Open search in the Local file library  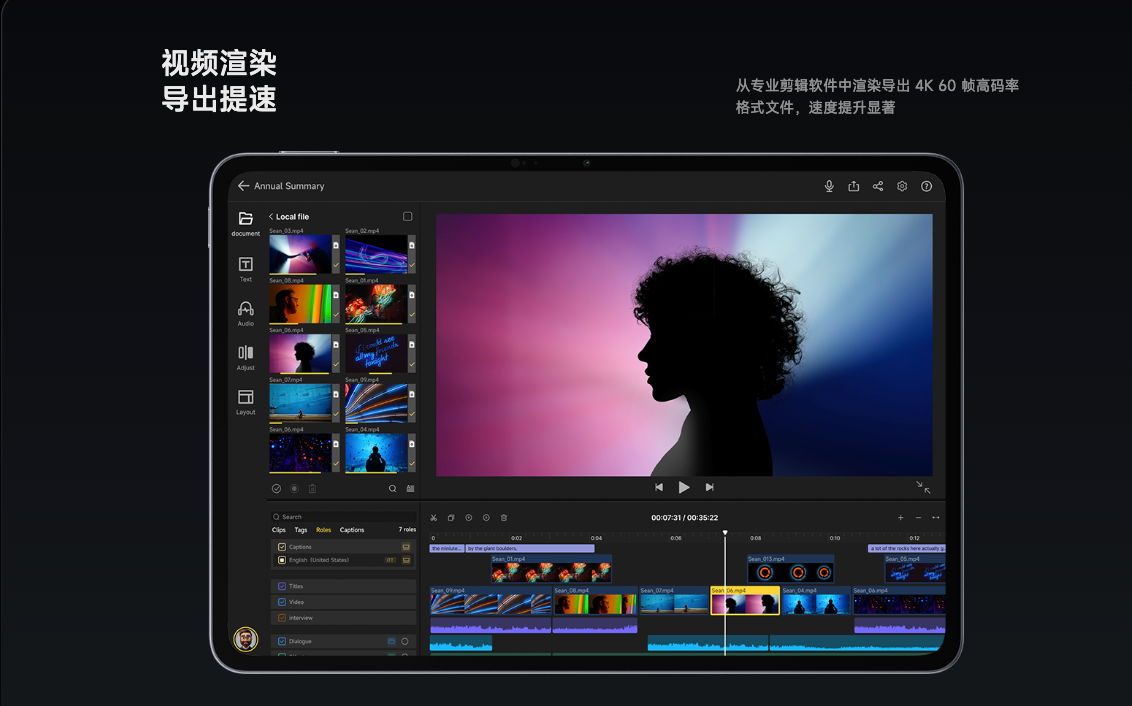[x=392, y=488]
